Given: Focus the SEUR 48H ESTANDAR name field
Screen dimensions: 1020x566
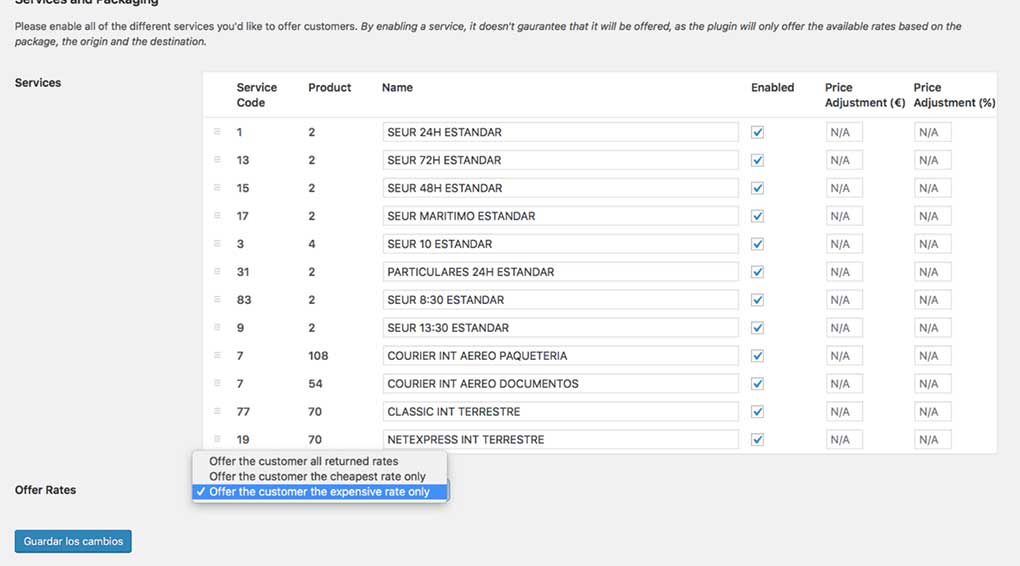Looking at the screenshot, I should click(x=560, y=188).
